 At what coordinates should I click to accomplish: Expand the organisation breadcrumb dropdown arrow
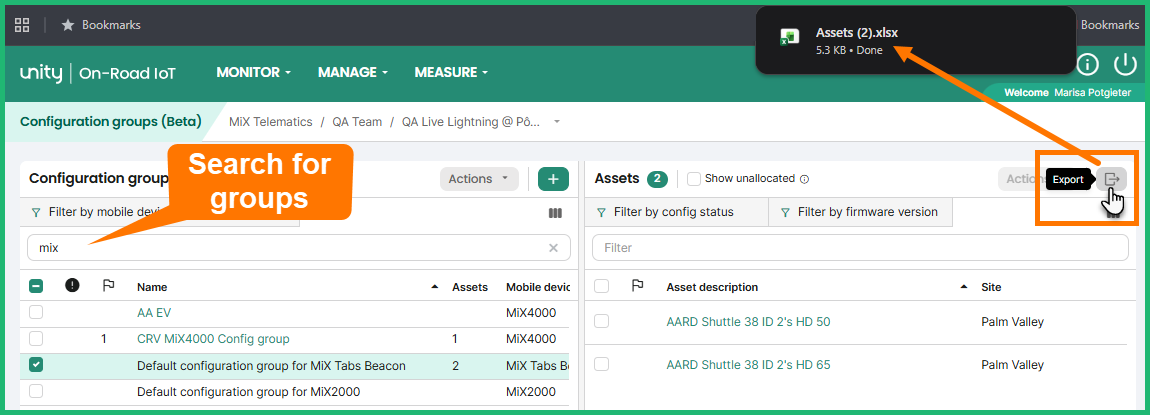click(557, 122)
